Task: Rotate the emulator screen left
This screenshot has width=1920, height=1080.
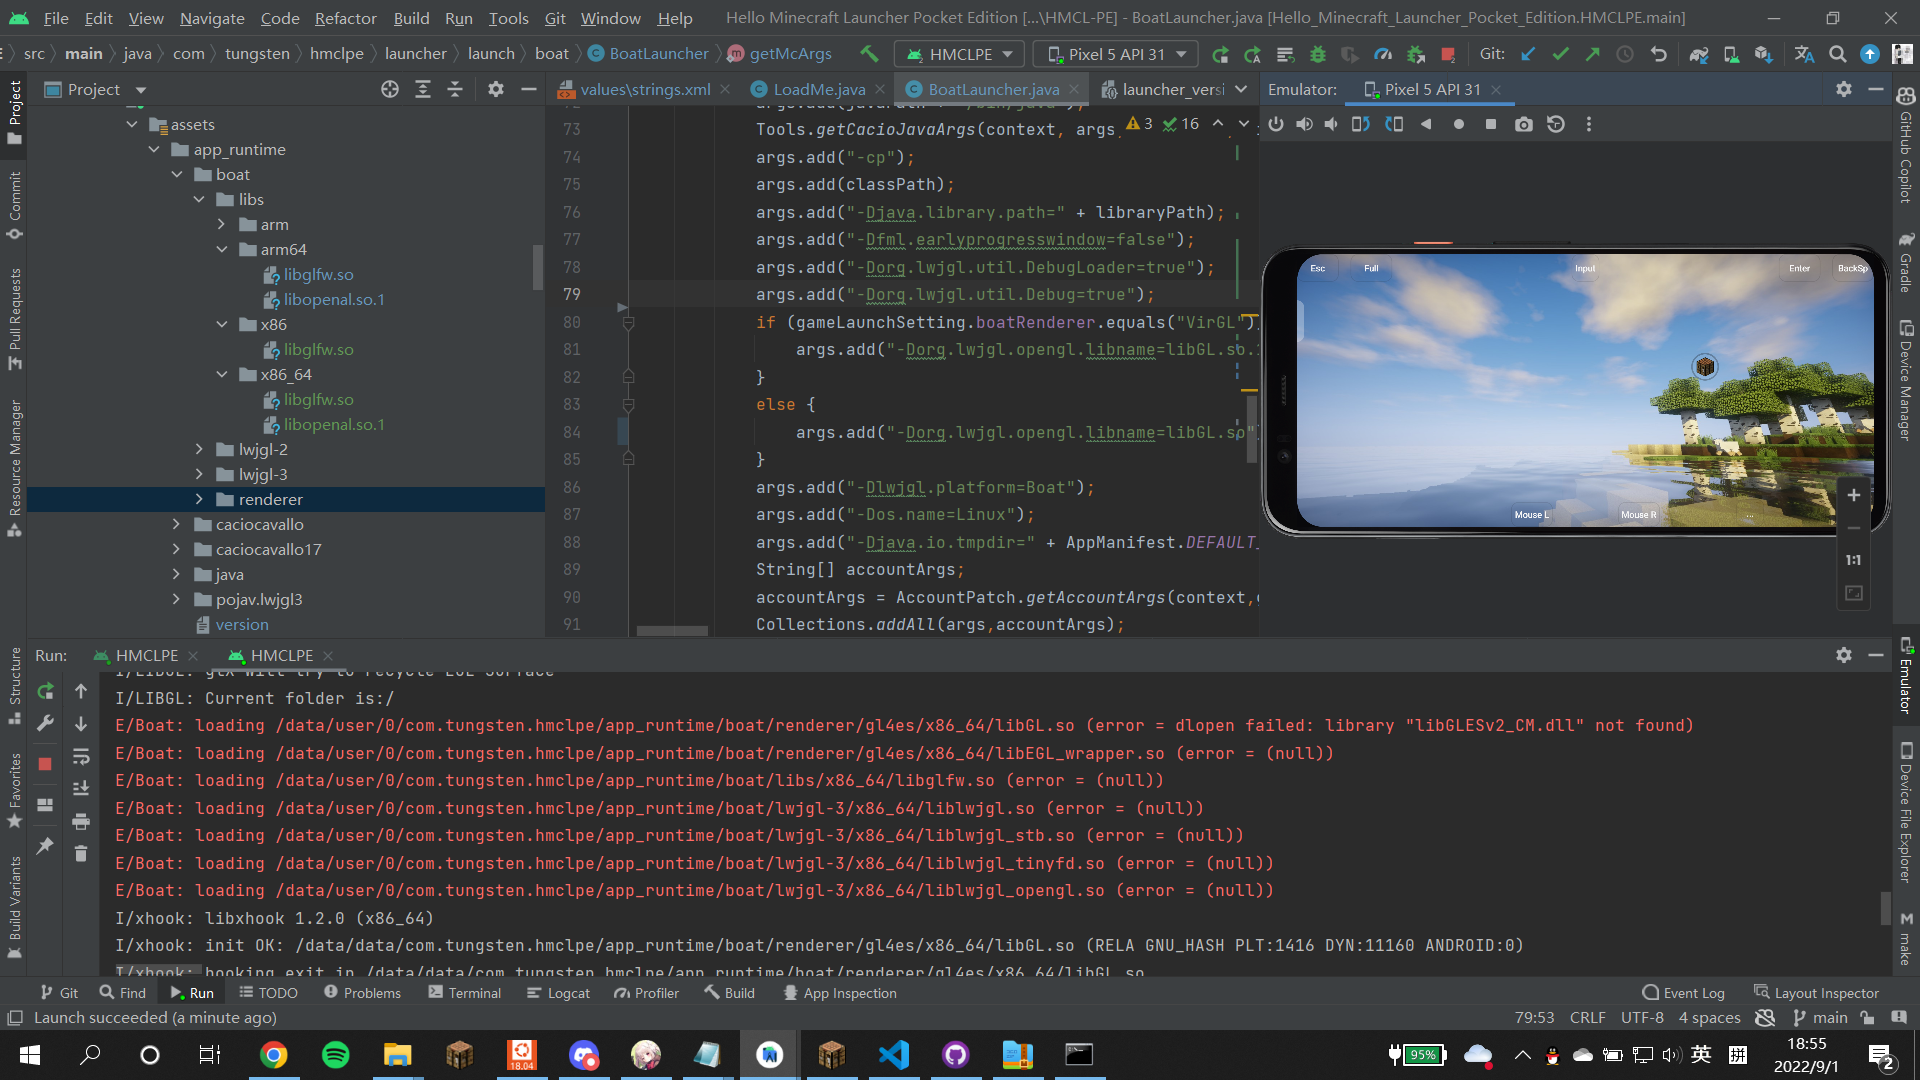Action: coord(1361,124)
